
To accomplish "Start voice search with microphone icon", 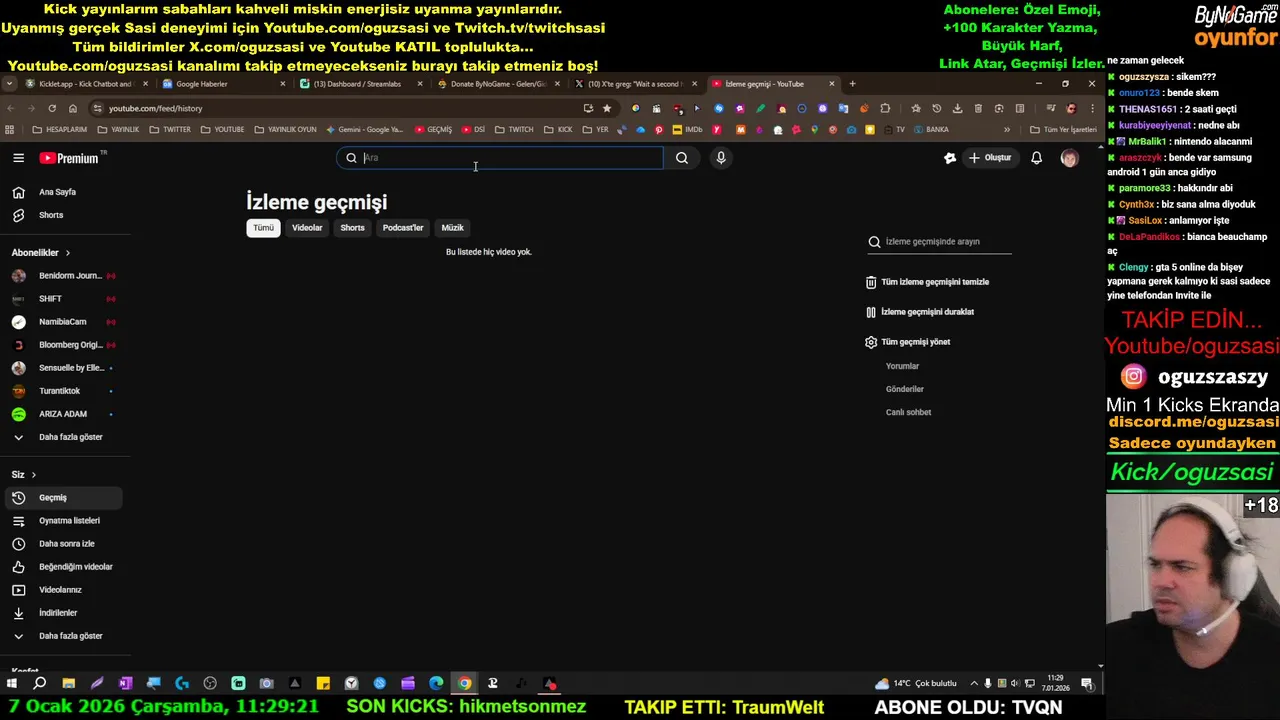I will [x=720, y=158].
